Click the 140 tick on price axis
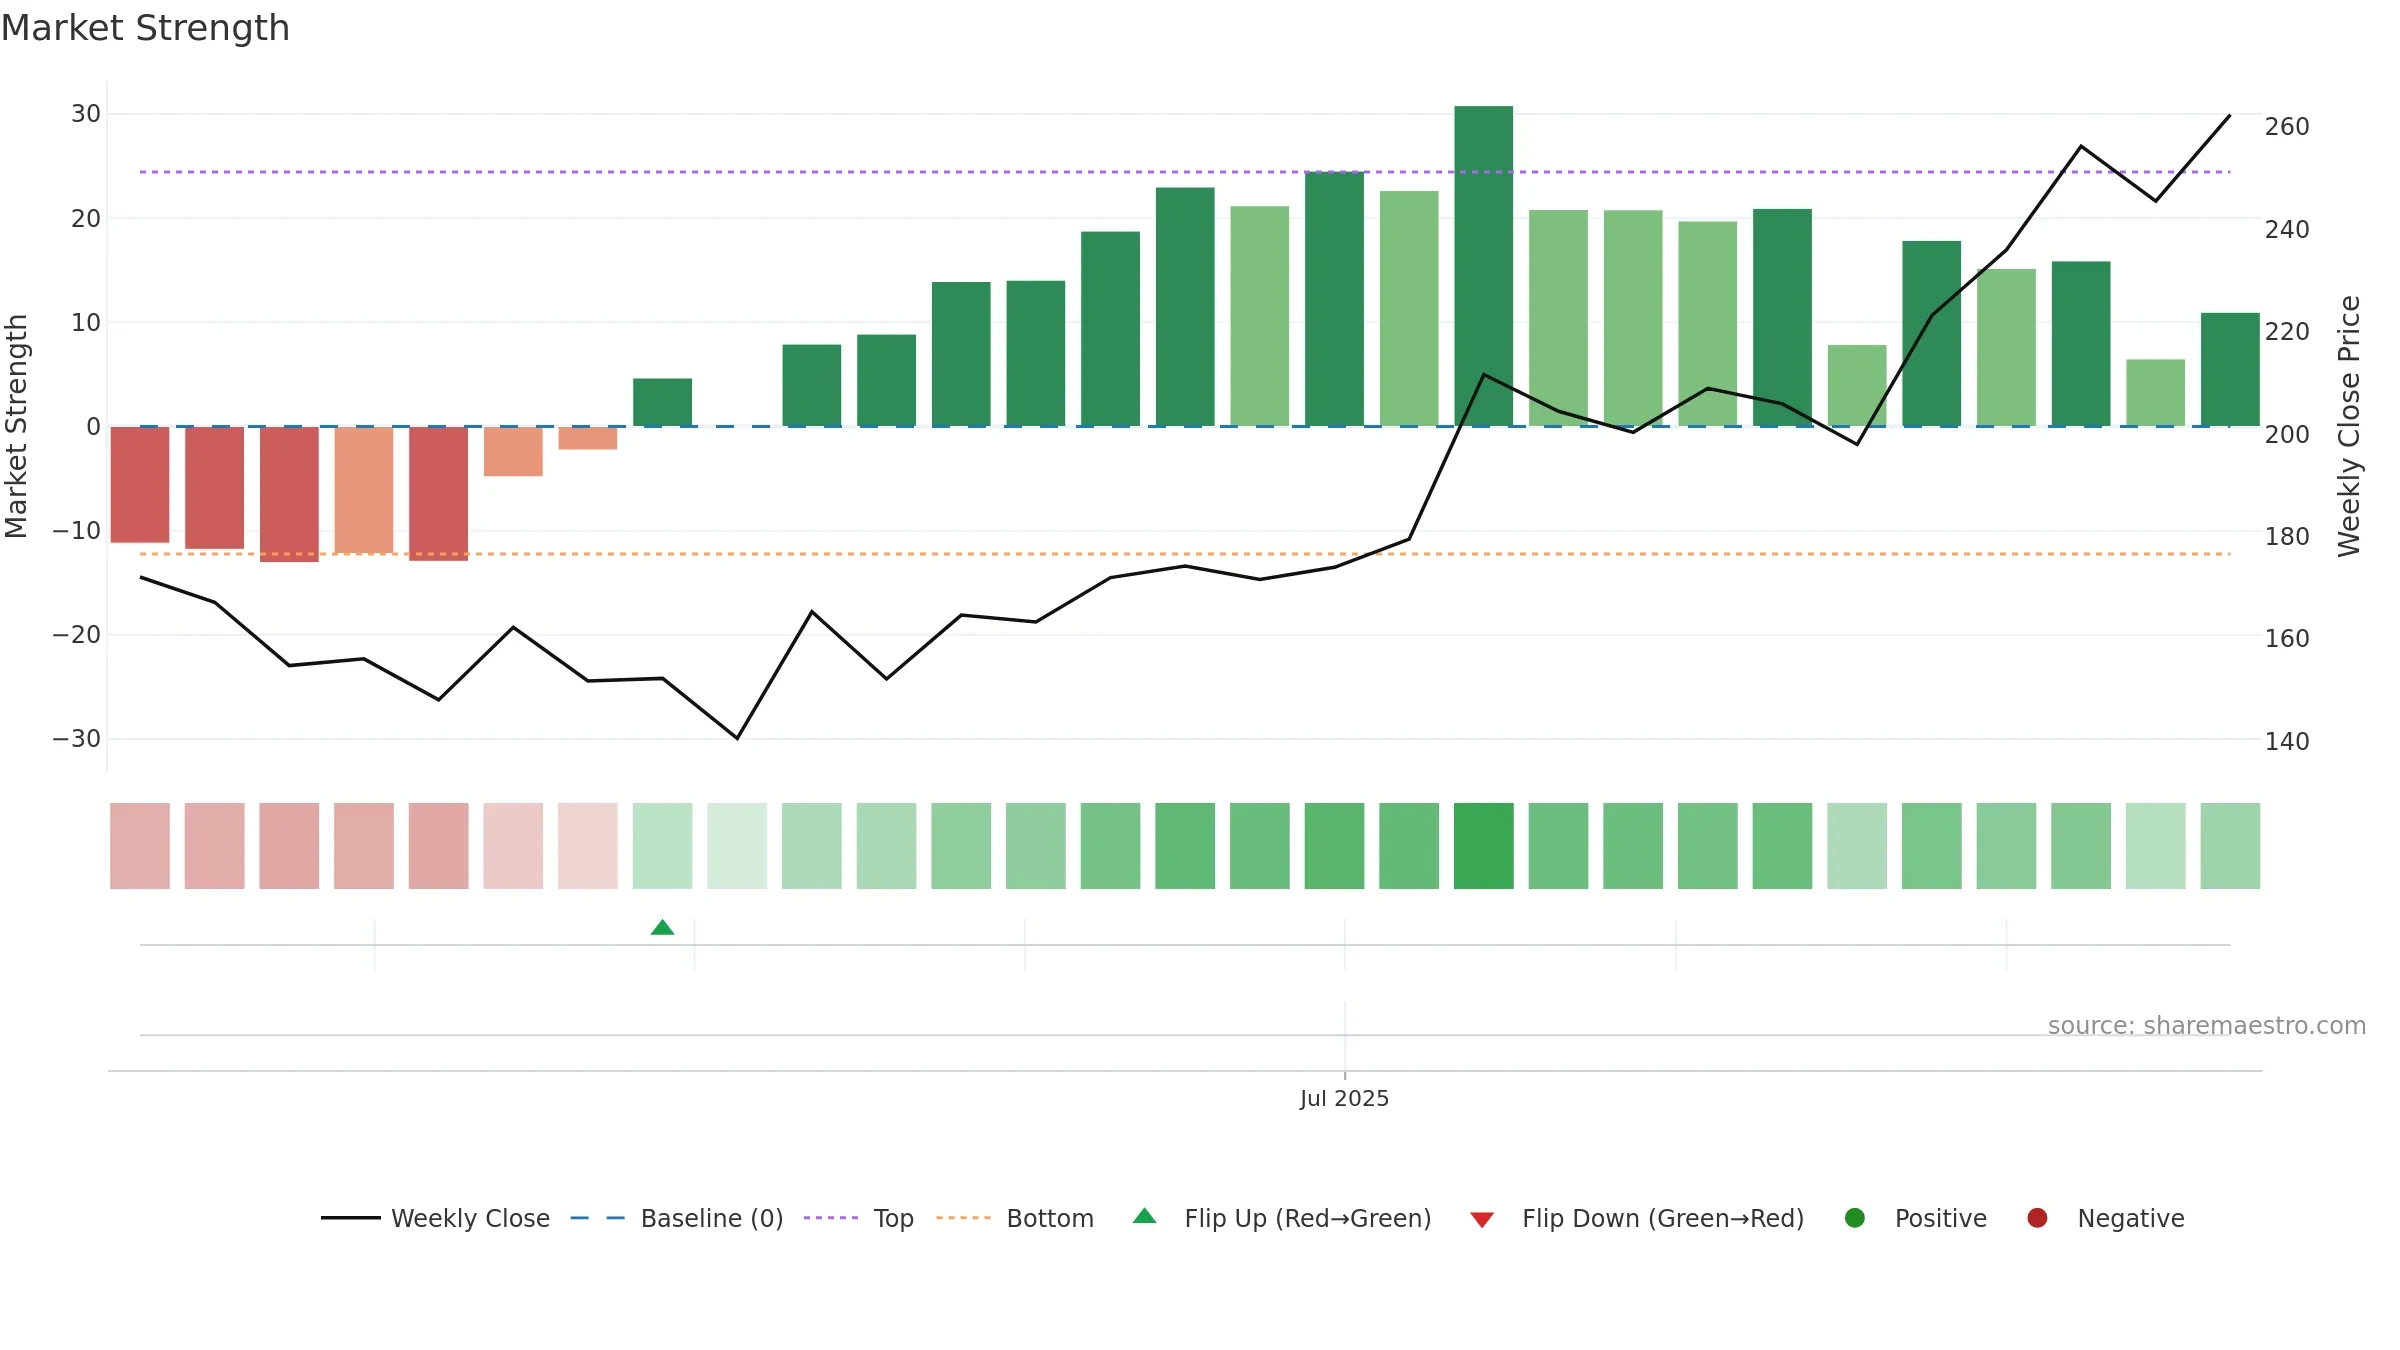 (x=2287, y=741)
